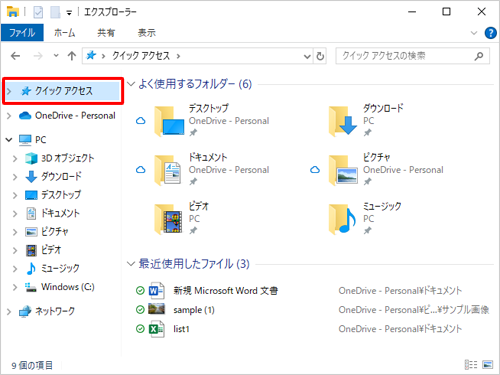Viewport: 500px width, 375px height.
Task: Expand the ネットワーク tree node
Action: coord(9,312)
